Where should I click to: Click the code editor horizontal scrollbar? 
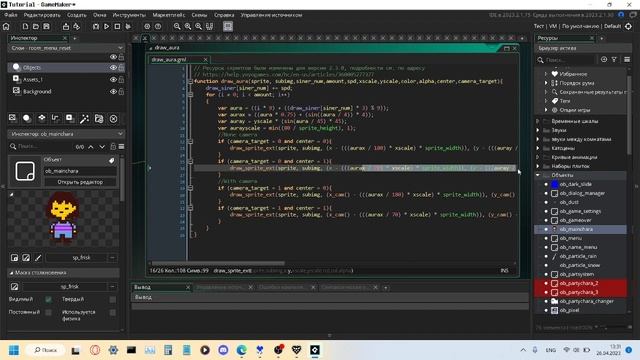pyautogui.click(x=218, y=263)
